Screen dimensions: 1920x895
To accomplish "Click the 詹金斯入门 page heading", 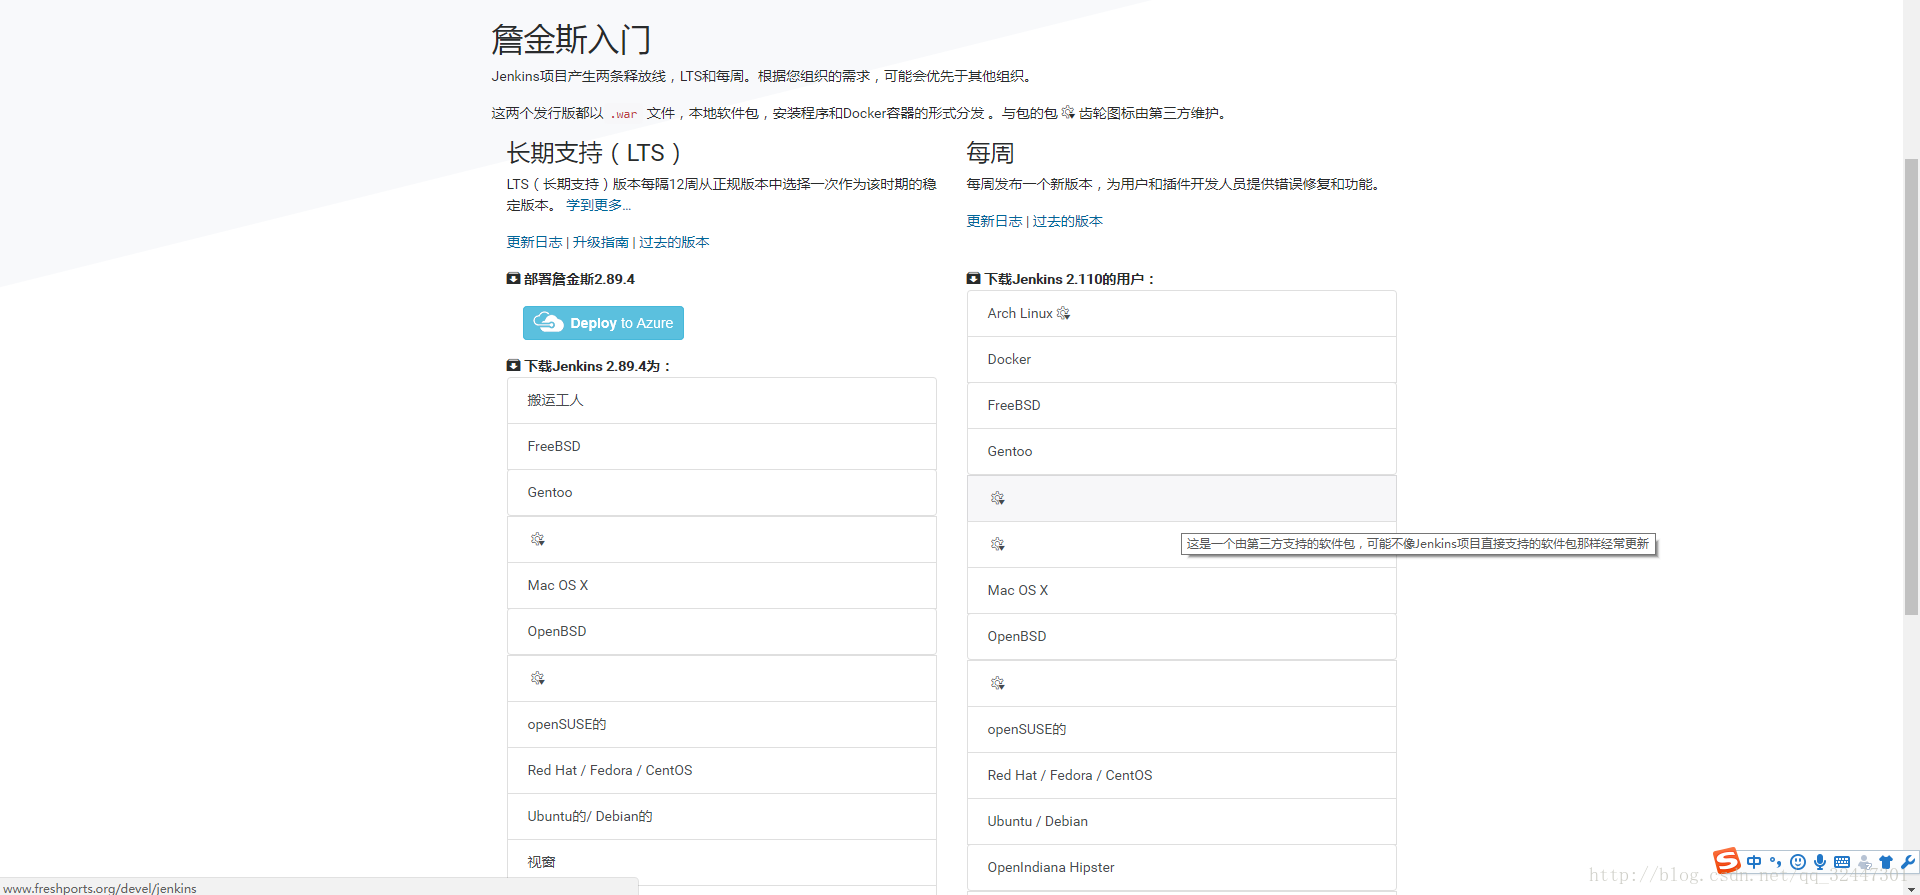I will [x=571, y=40].
